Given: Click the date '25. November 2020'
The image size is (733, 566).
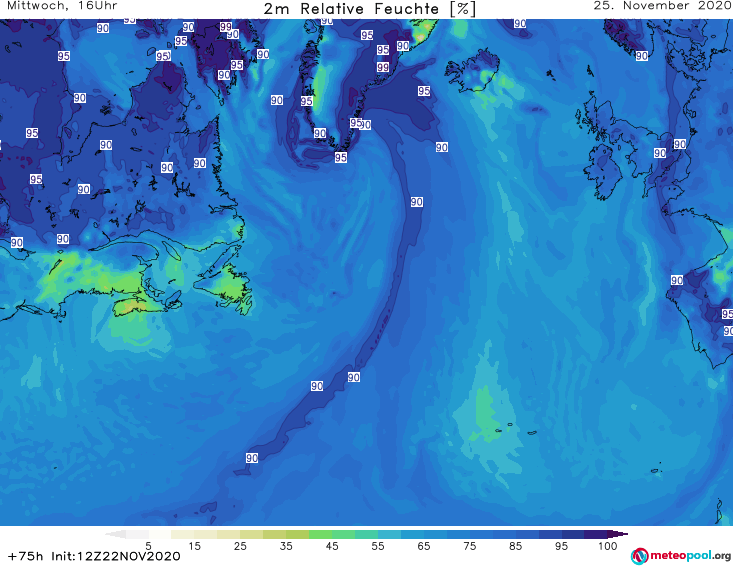Looking at the screenshot, I should tap(663, 6).
